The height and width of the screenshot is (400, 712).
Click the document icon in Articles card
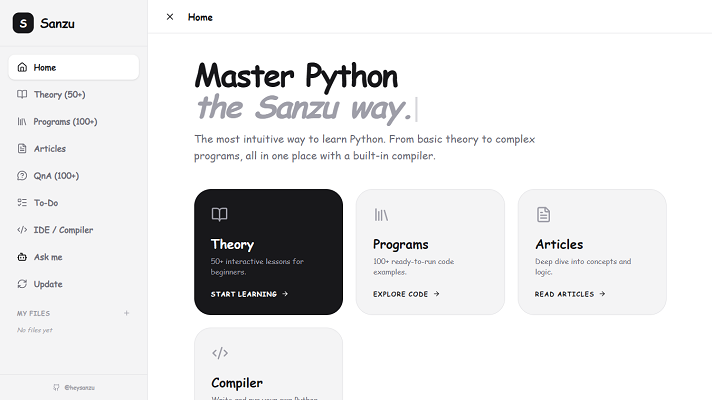pos(543,214)
